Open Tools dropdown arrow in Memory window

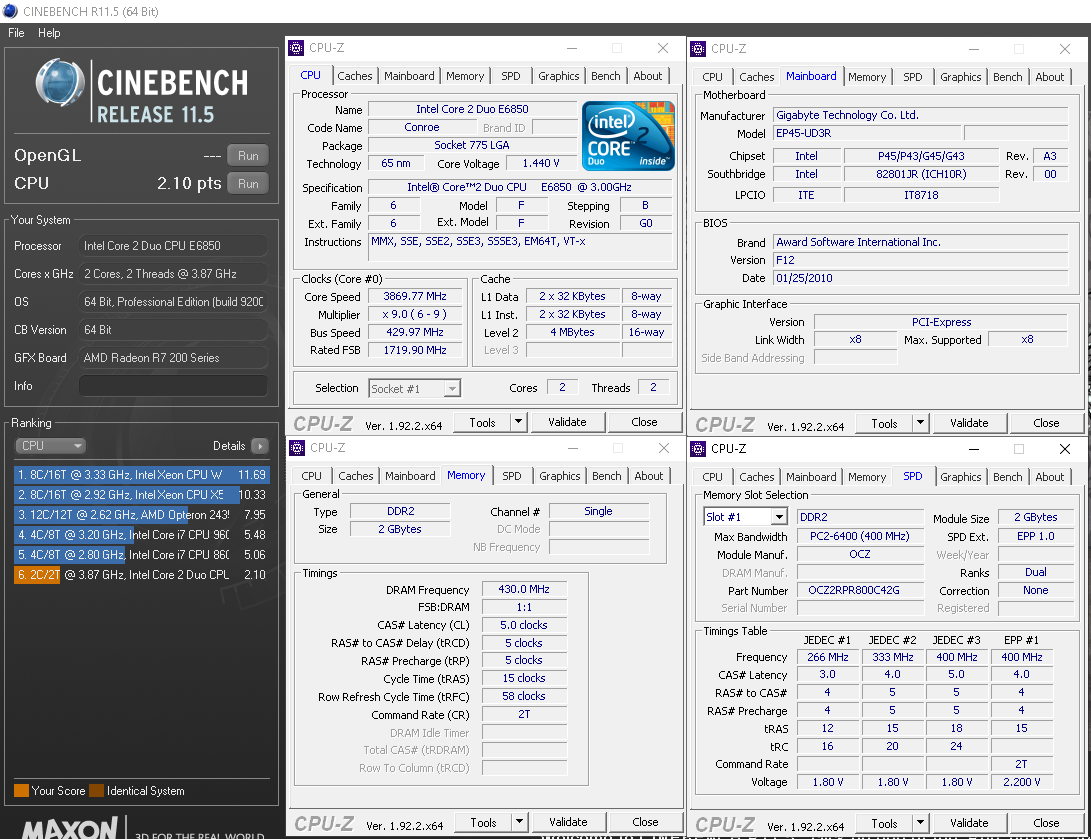519,822
